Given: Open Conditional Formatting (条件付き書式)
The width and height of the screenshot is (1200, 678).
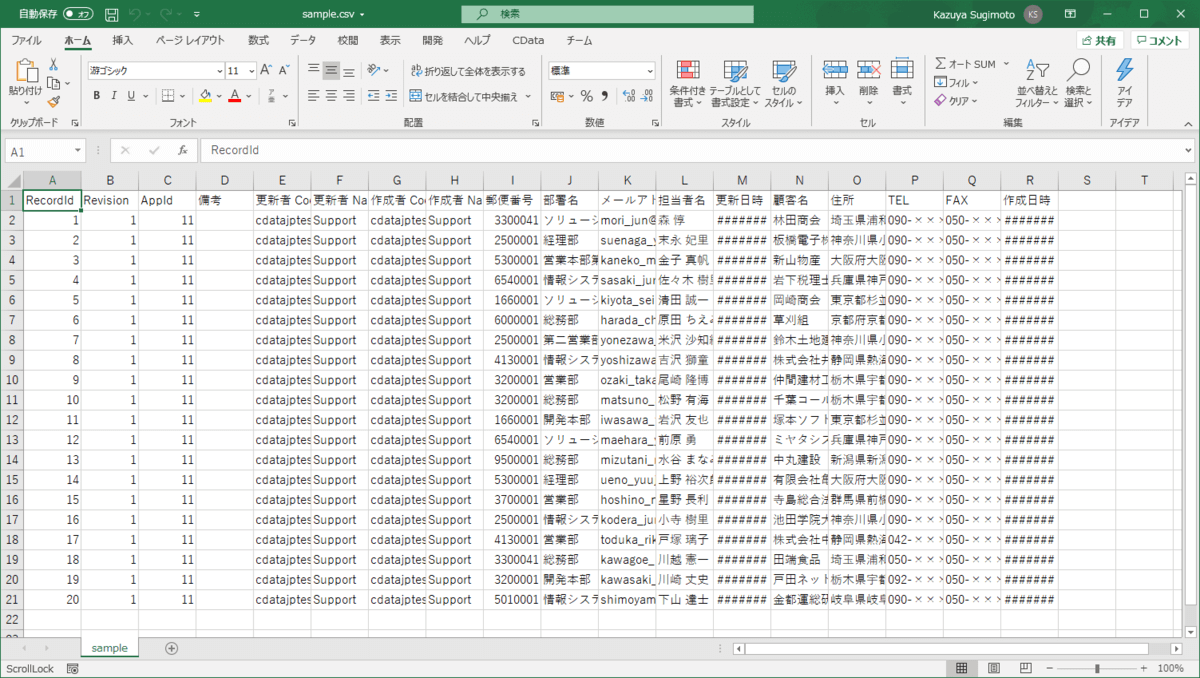Looking at the screenshot, I should point(687,84).
